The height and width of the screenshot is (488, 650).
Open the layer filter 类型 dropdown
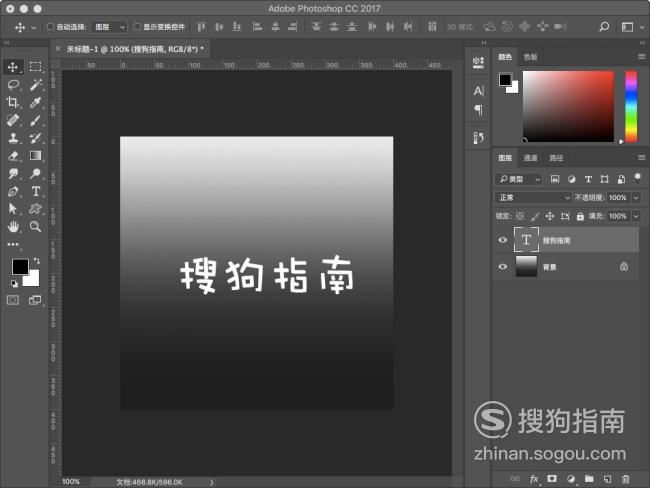click(x=519, y=179)
